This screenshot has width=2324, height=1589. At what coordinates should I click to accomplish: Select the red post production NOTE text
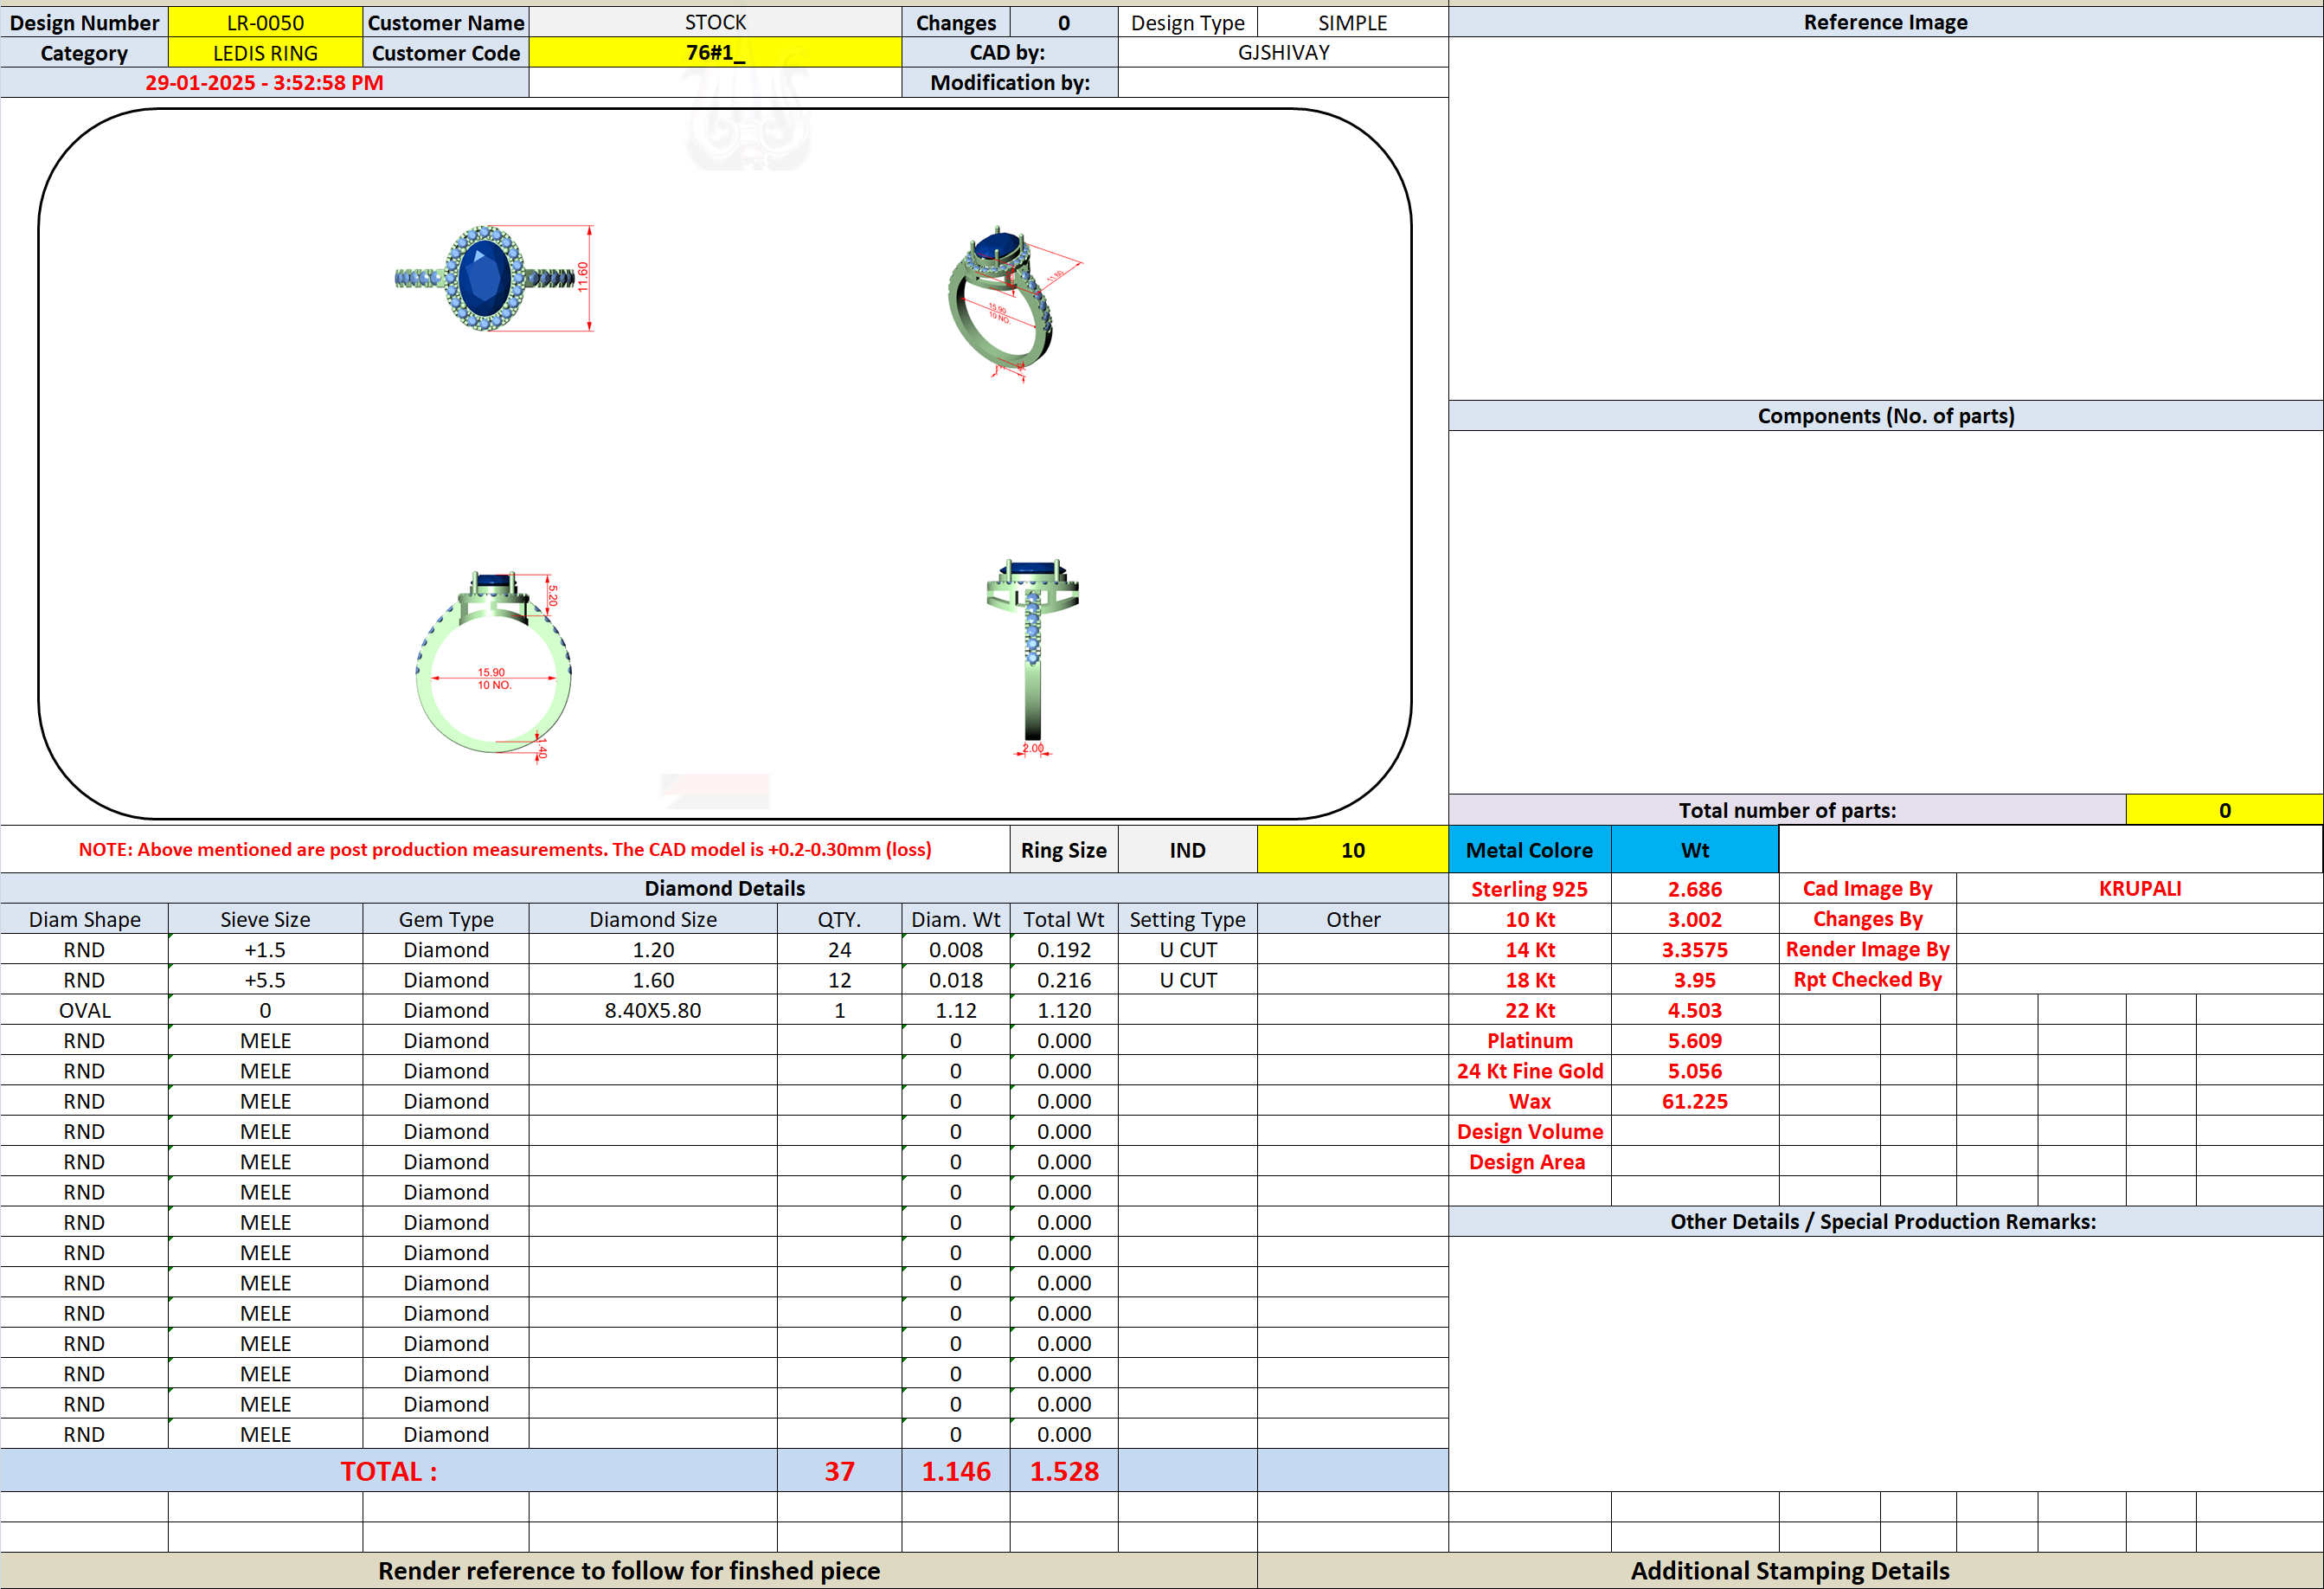[505, 849]
